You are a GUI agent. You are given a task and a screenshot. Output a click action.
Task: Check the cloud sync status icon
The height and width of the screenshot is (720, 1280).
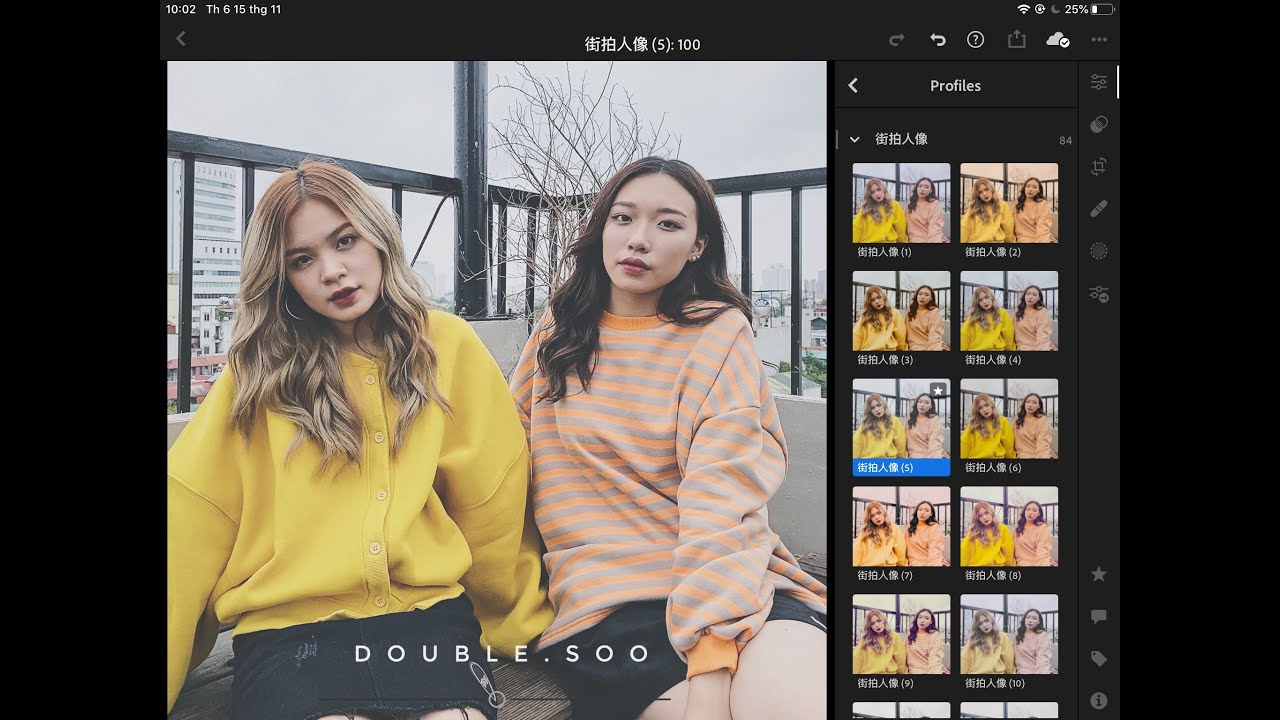coord(1058,40)
